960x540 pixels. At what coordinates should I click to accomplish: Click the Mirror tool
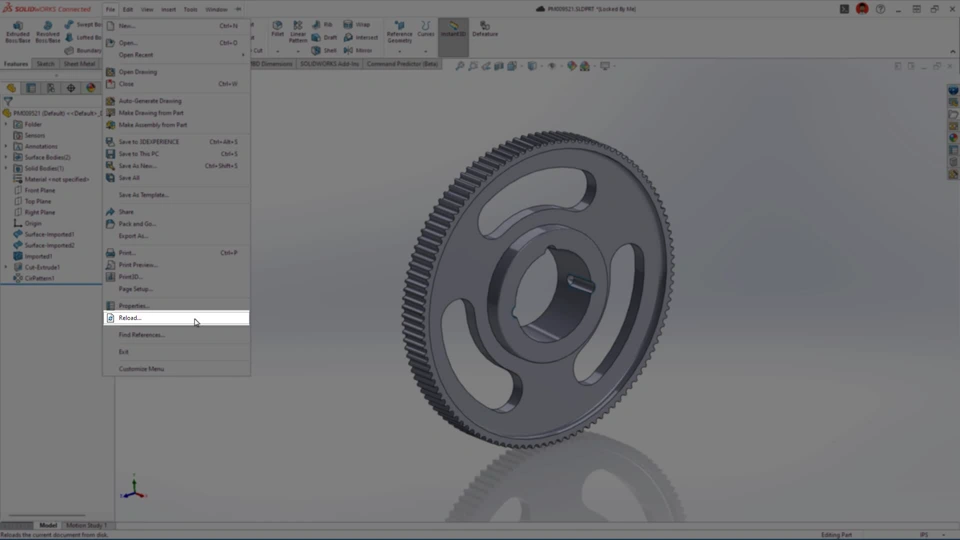[x=358, y=50]
